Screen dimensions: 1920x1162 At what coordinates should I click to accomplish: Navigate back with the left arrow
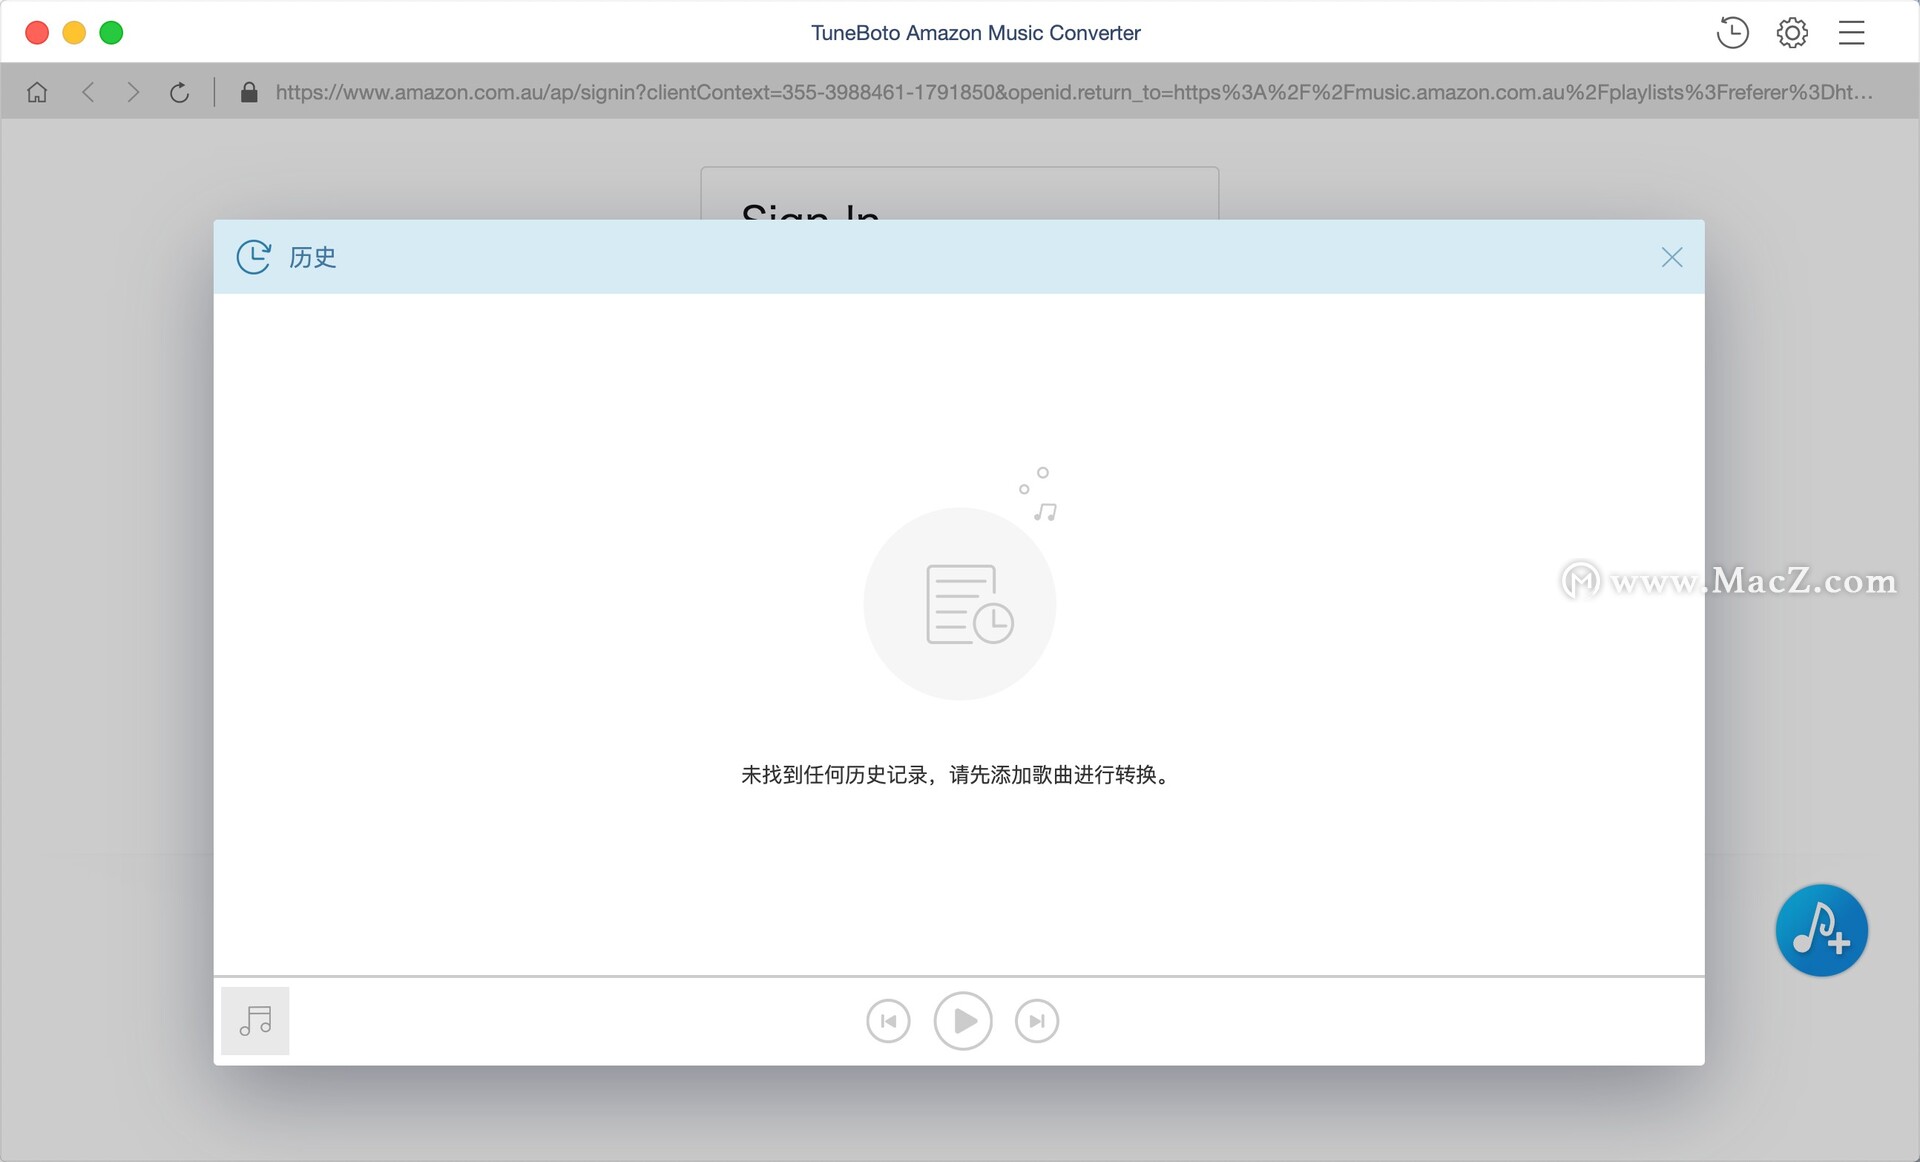coord(89,91)
